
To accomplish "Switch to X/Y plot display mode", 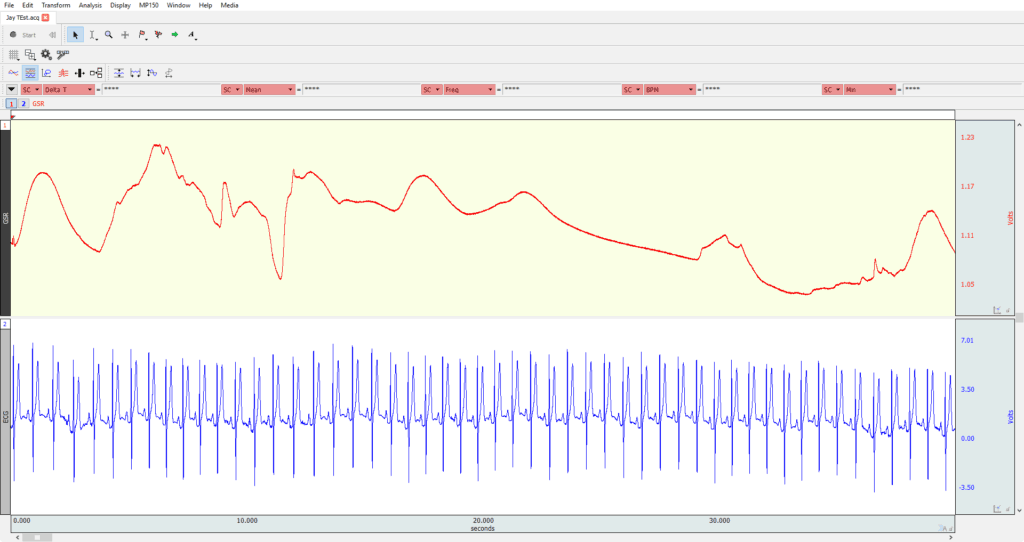I will click(x=46, y=73).
